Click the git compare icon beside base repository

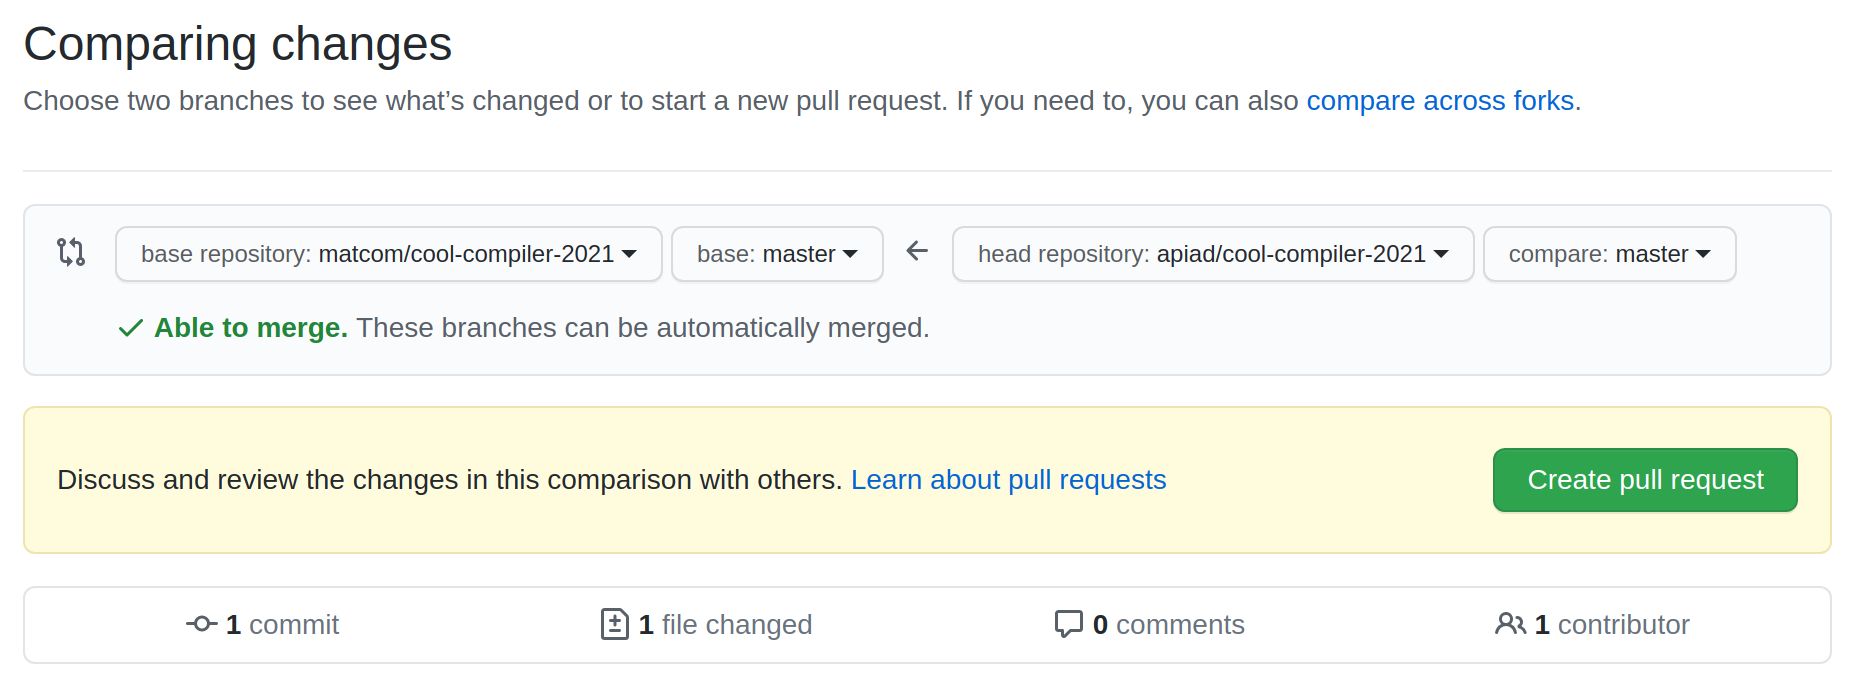(x=71, y=252)
